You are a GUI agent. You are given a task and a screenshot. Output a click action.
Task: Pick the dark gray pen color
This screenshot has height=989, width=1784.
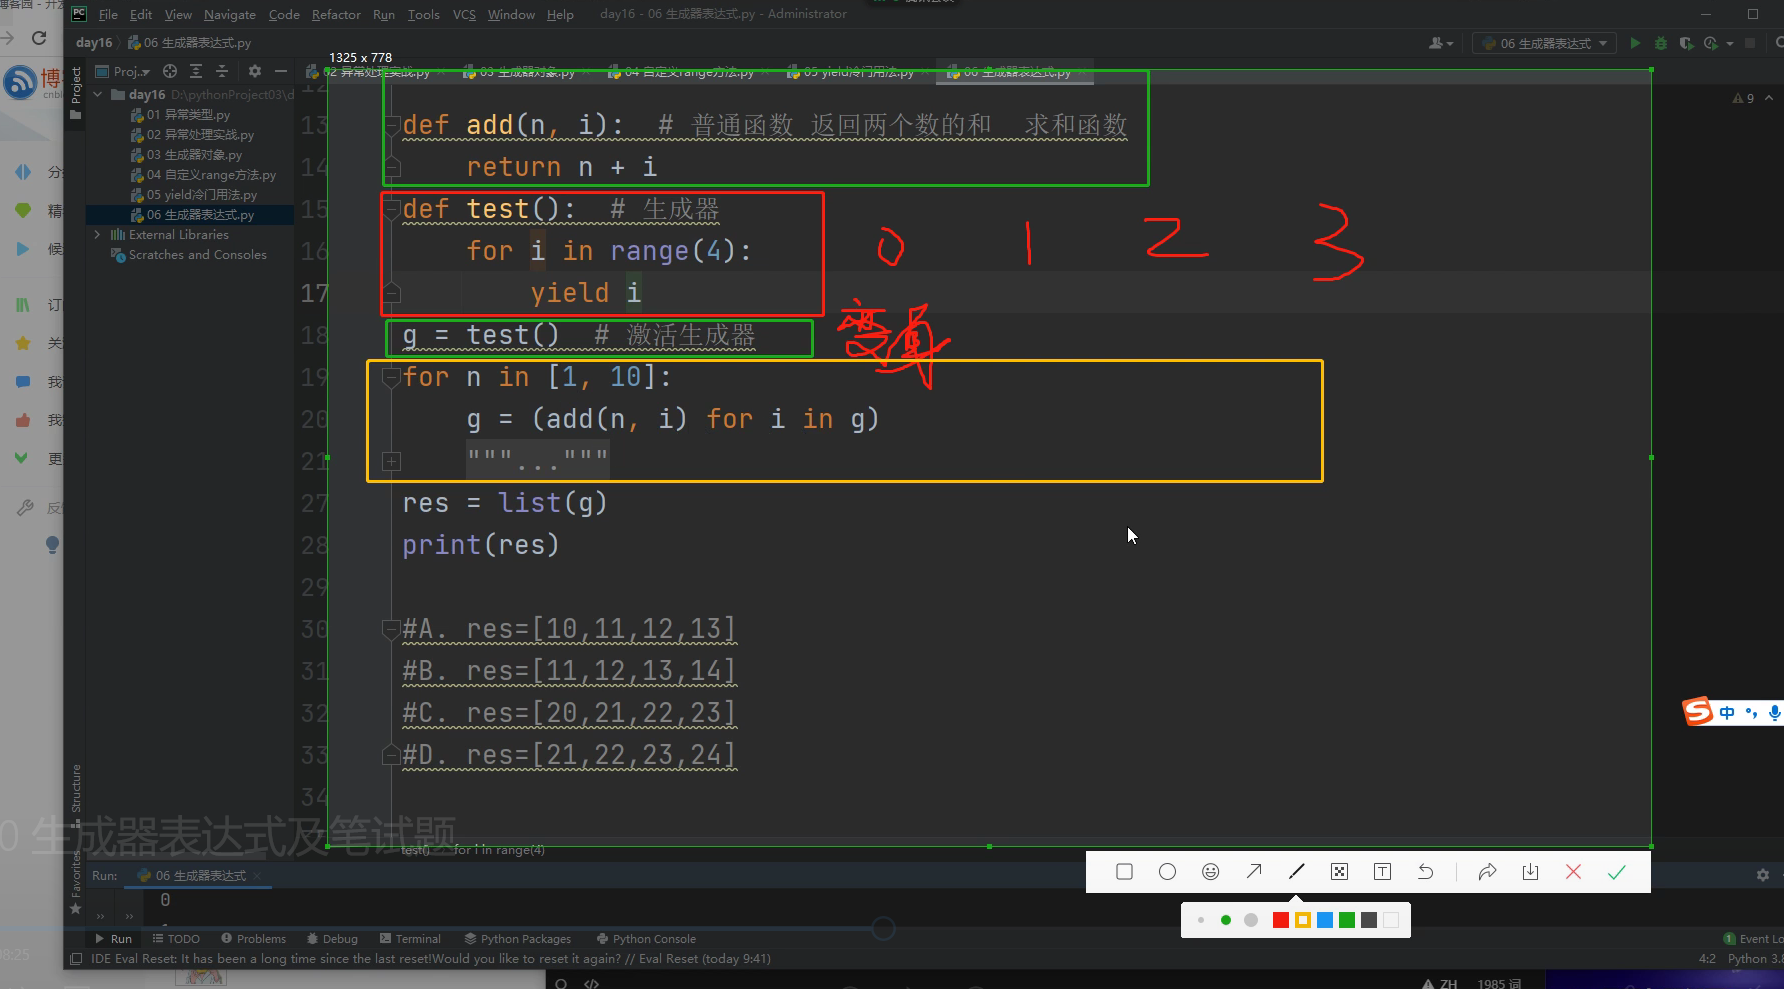(1369, 920)
